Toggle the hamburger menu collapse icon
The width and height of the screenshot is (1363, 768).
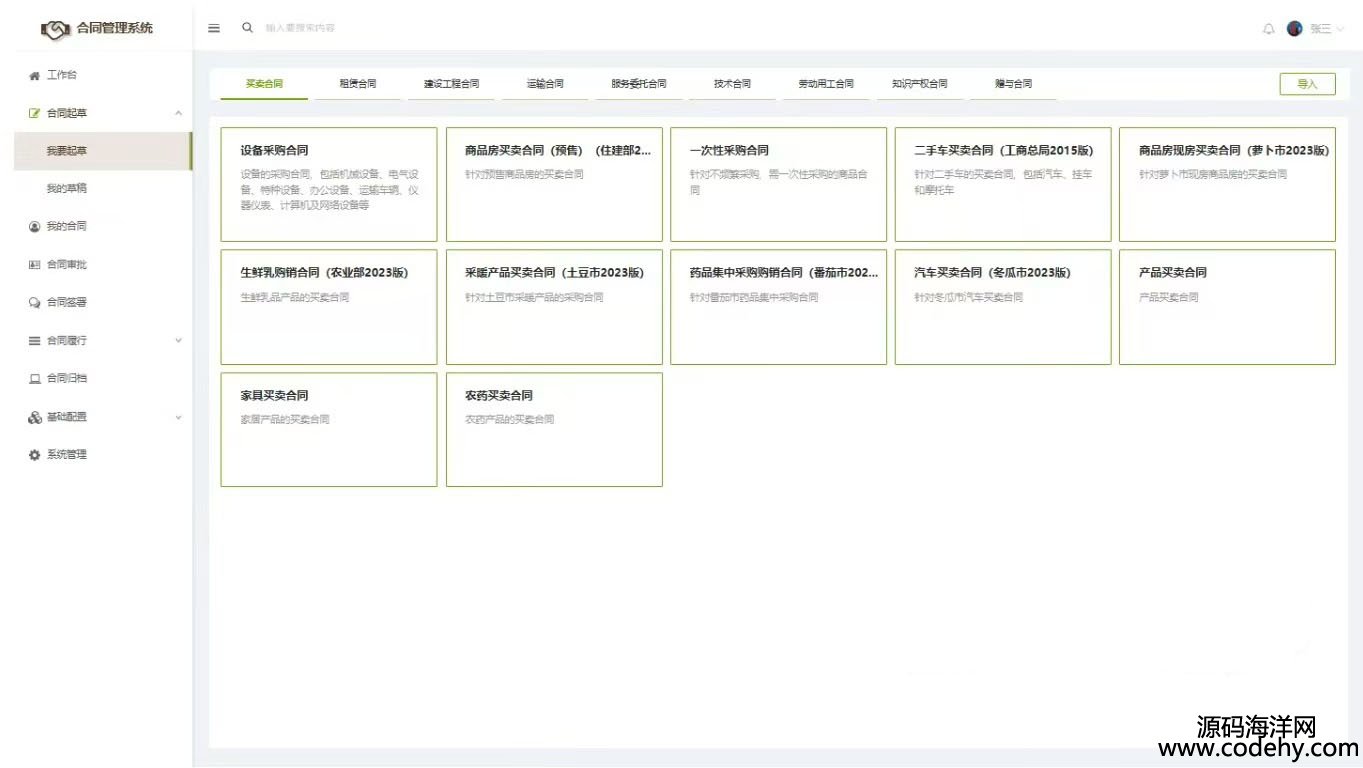click(x=214, y=28)
